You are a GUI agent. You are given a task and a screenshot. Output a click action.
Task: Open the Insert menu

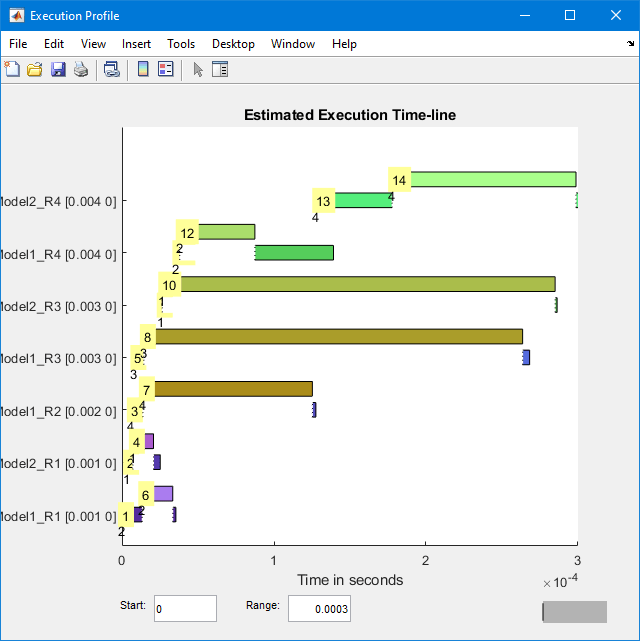tap(136, 44)
